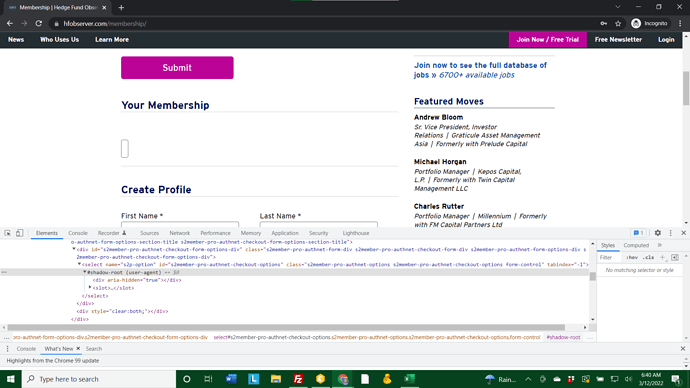Open the Performance tab

pos(215,233)
